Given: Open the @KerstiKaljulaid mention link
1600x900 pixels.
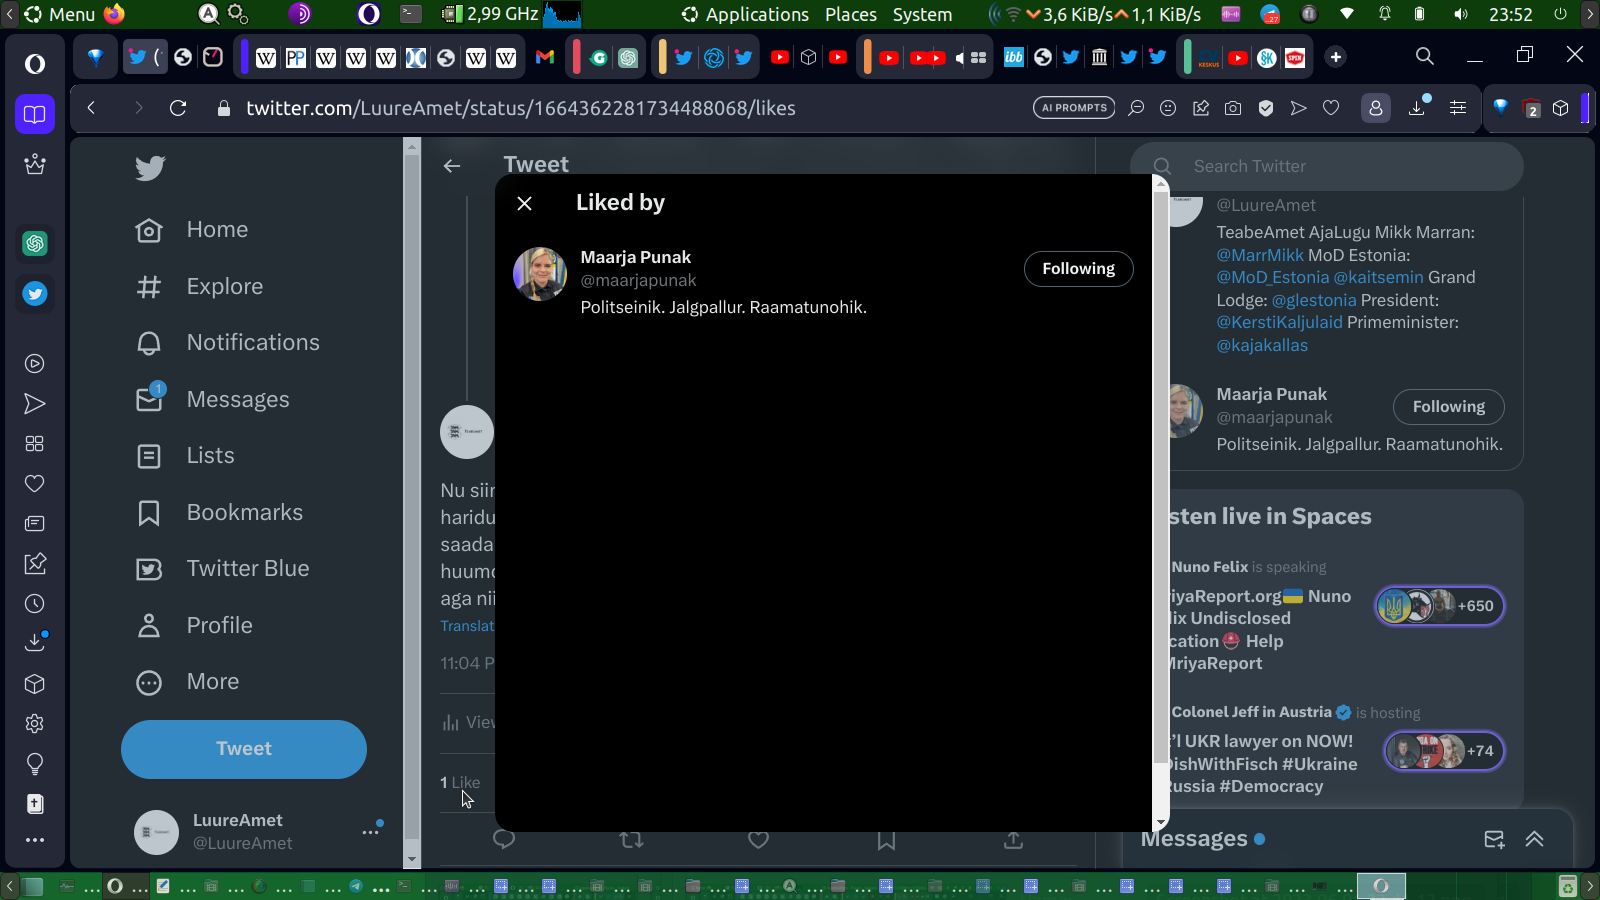Looking at the screenshot, I should [x=1279, y=322].
